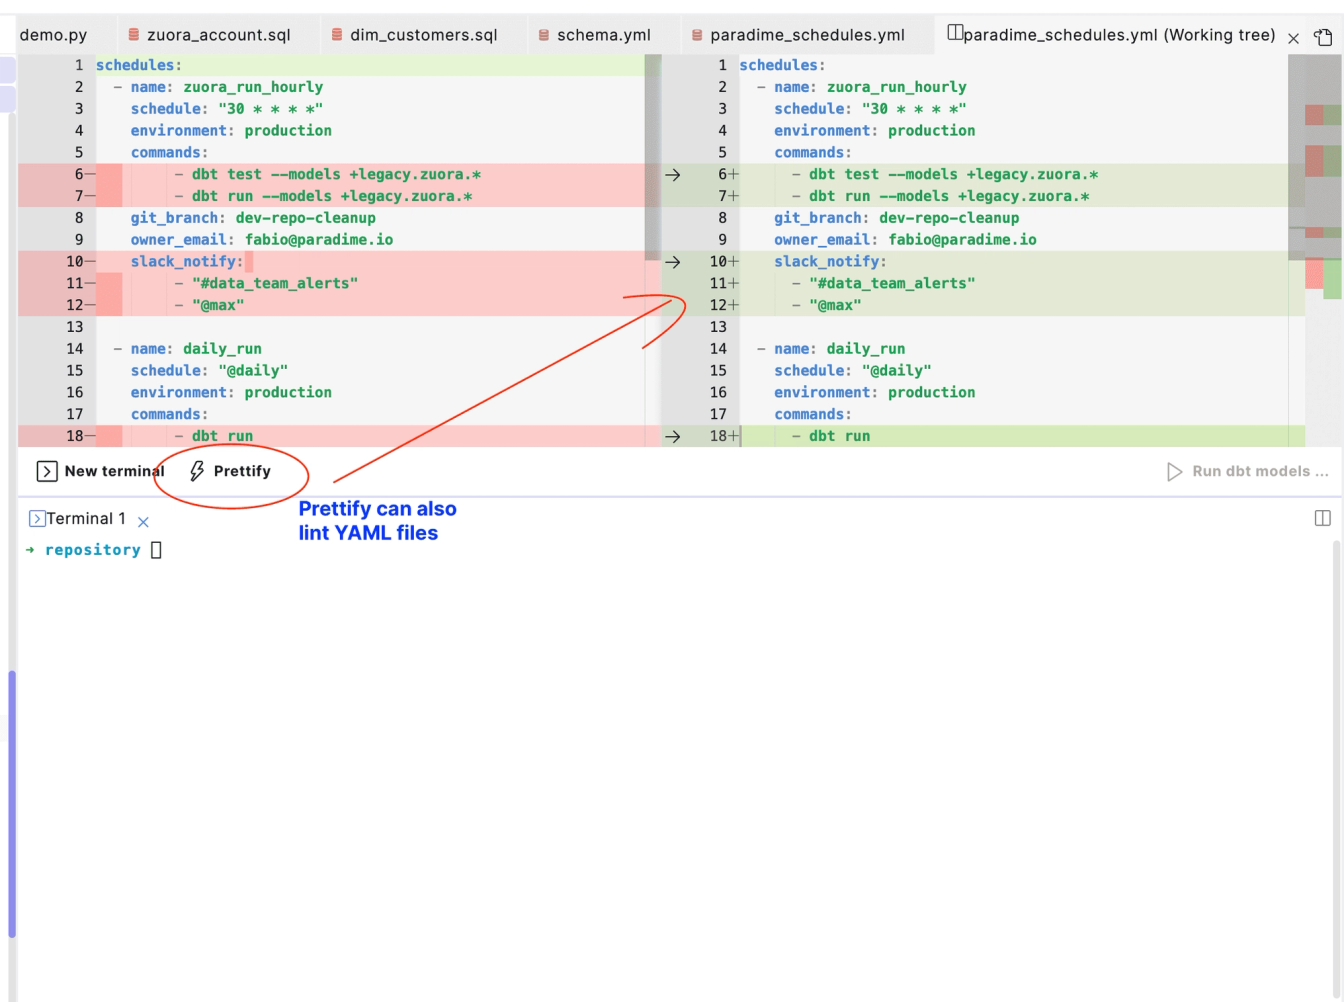The height and width of the screenshot is (1002, 1344).
Task: Click "dbt run --models +legacy.zuora.*" in the right pane
Action: pyautogui.click(x=949, y=197)
